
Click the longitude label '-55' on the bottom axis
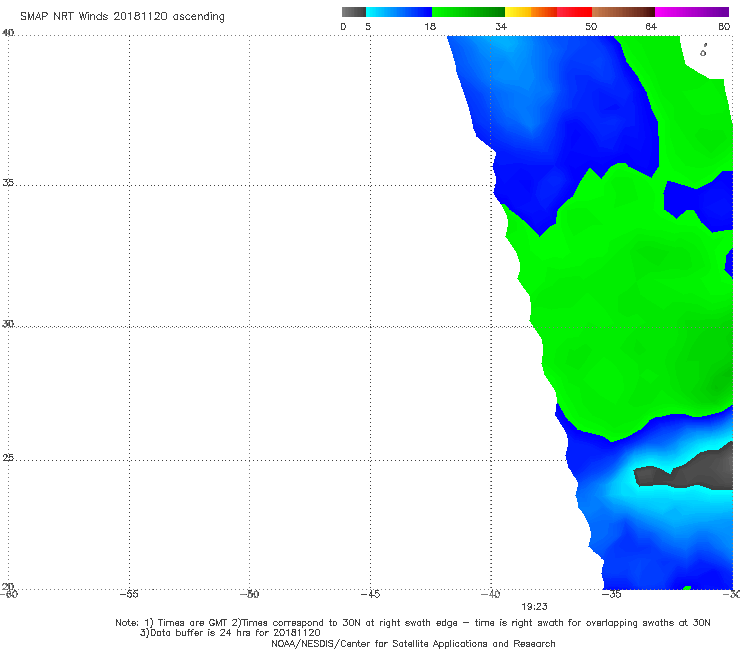[129, 594]
